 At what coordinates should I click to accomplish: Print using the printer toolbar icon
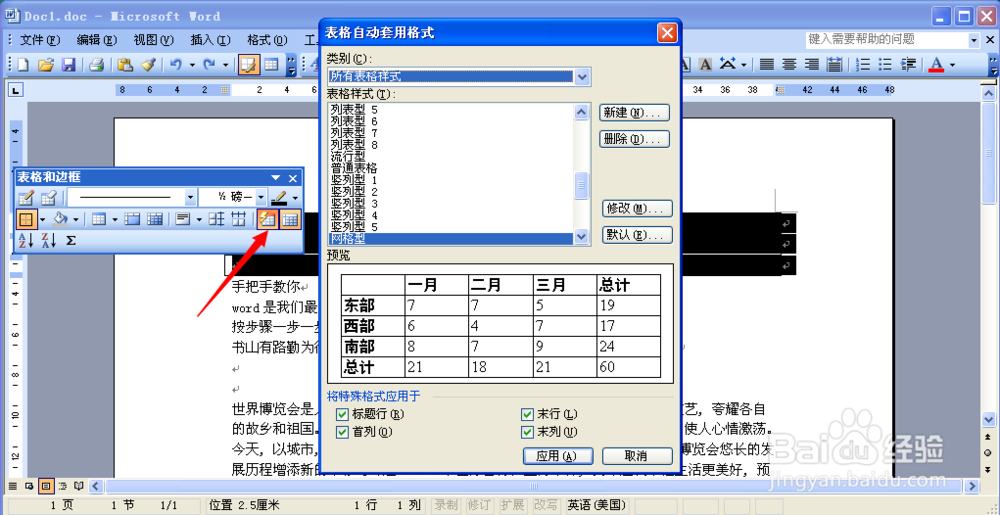pos(96,64)
